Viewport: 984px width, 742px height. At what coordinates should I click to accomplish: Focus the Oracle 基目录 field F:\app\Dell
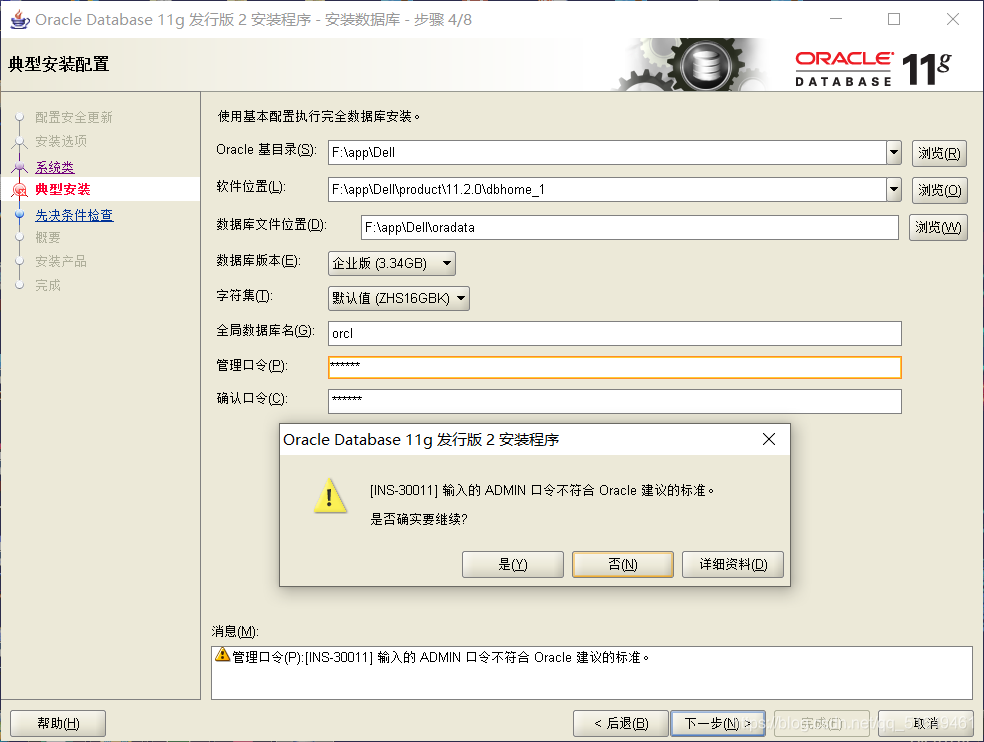607,153
